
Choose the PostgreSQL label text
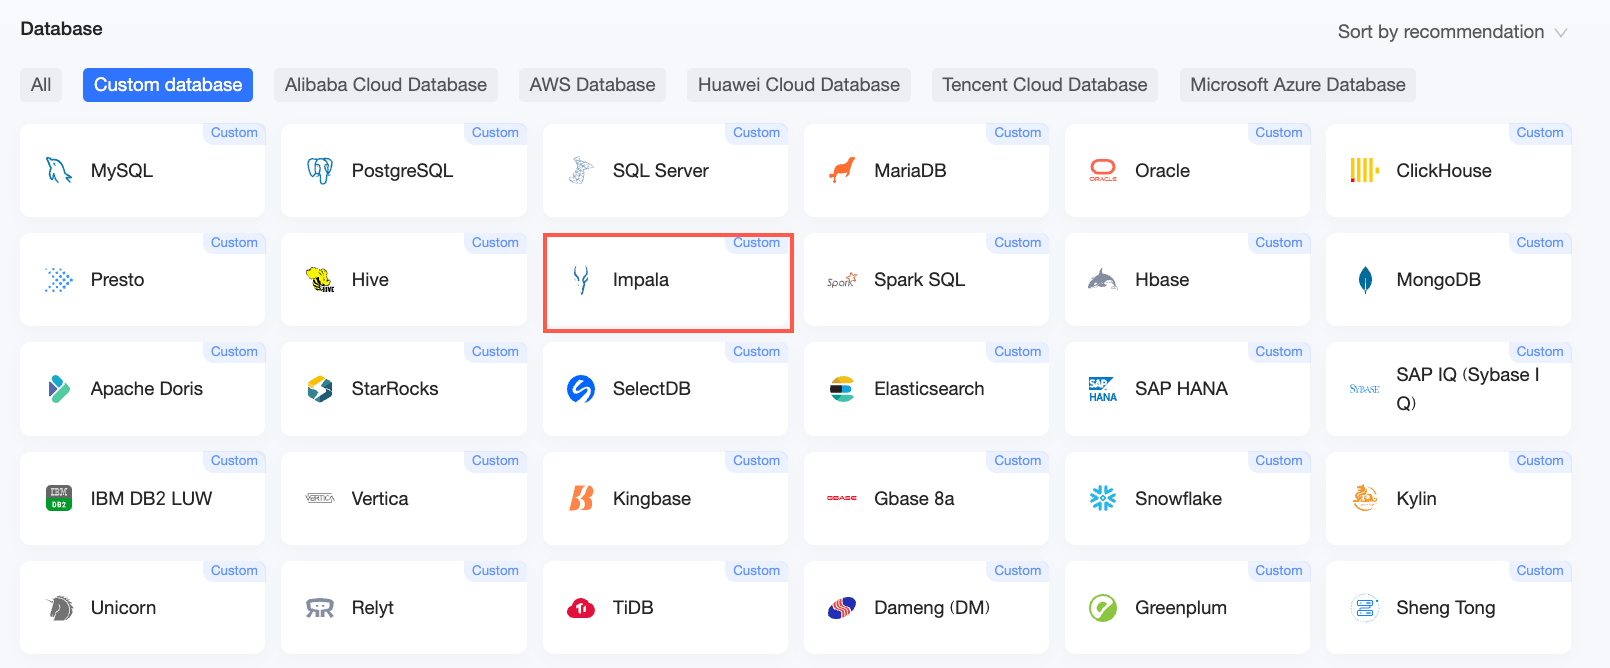tap(402, 171)
